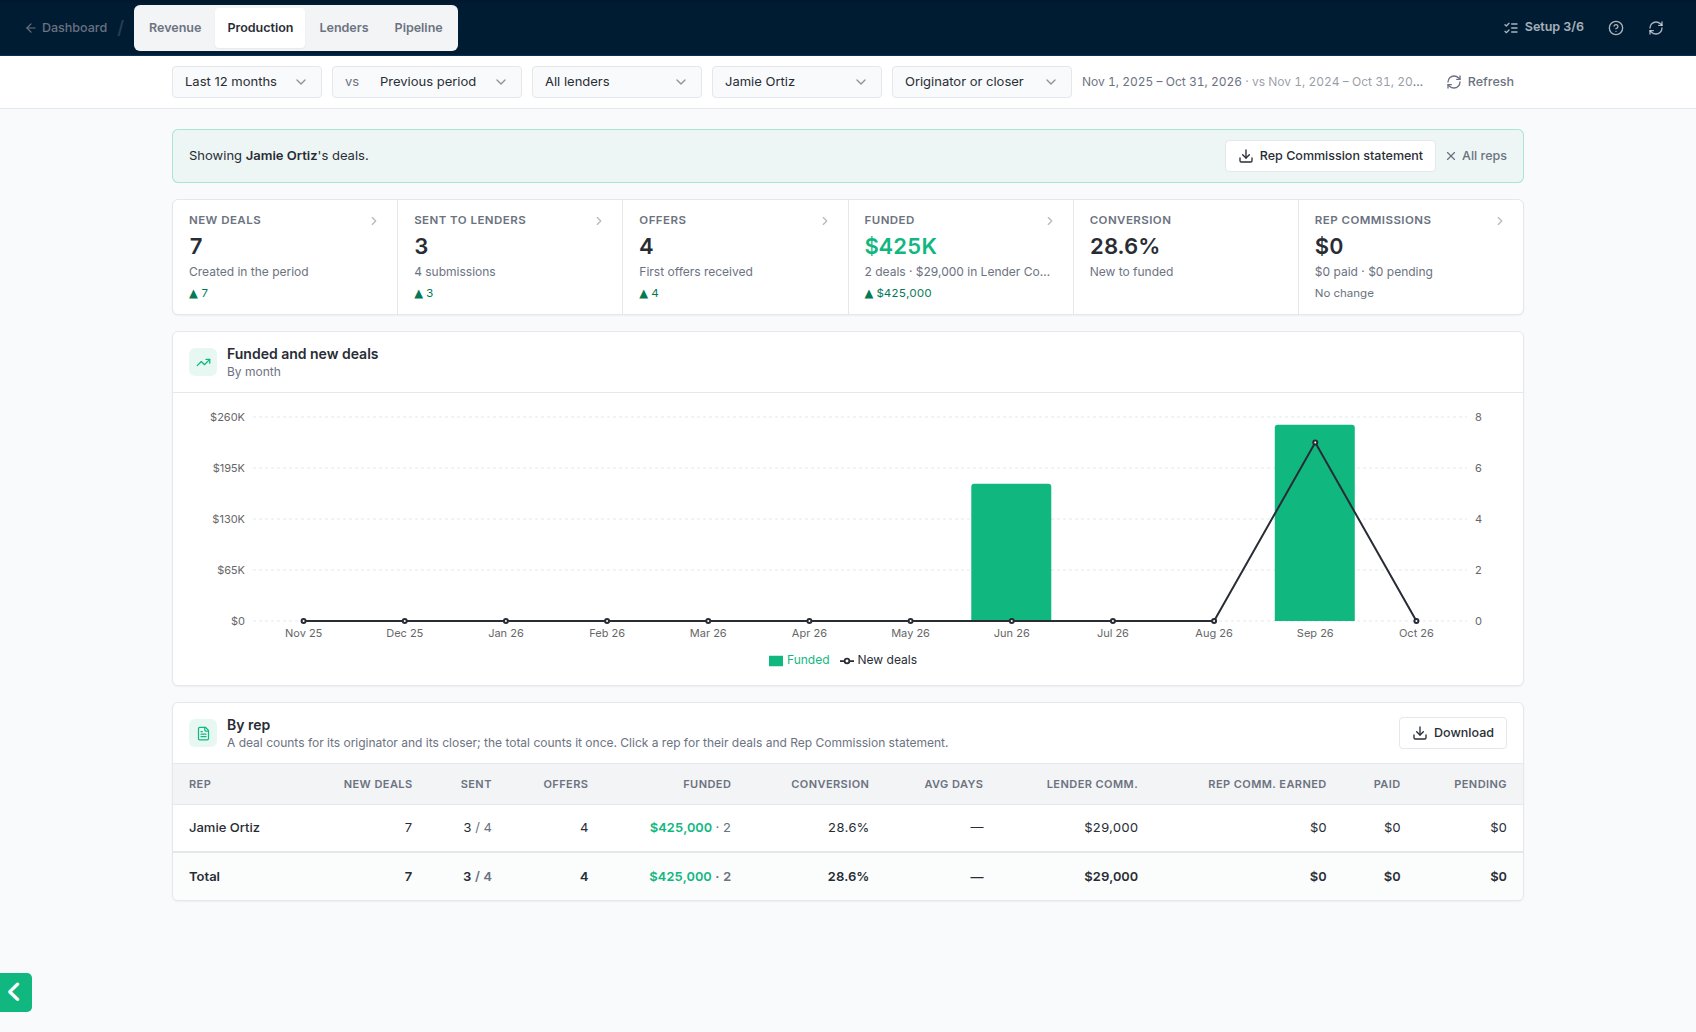The image size is (1696, 1032).
Task: Open the Jamie Ortiz rep dropdown
Action: point(797,82)
